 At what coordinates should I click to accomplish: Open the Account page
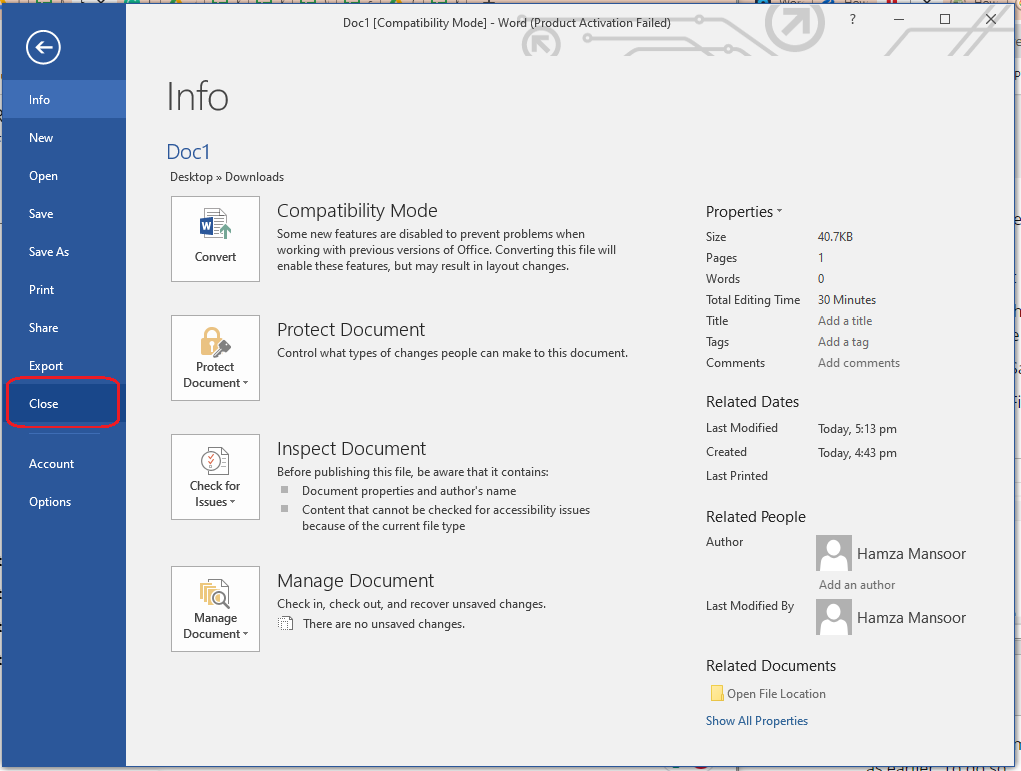pyautogui.click(x=63, y=464)
